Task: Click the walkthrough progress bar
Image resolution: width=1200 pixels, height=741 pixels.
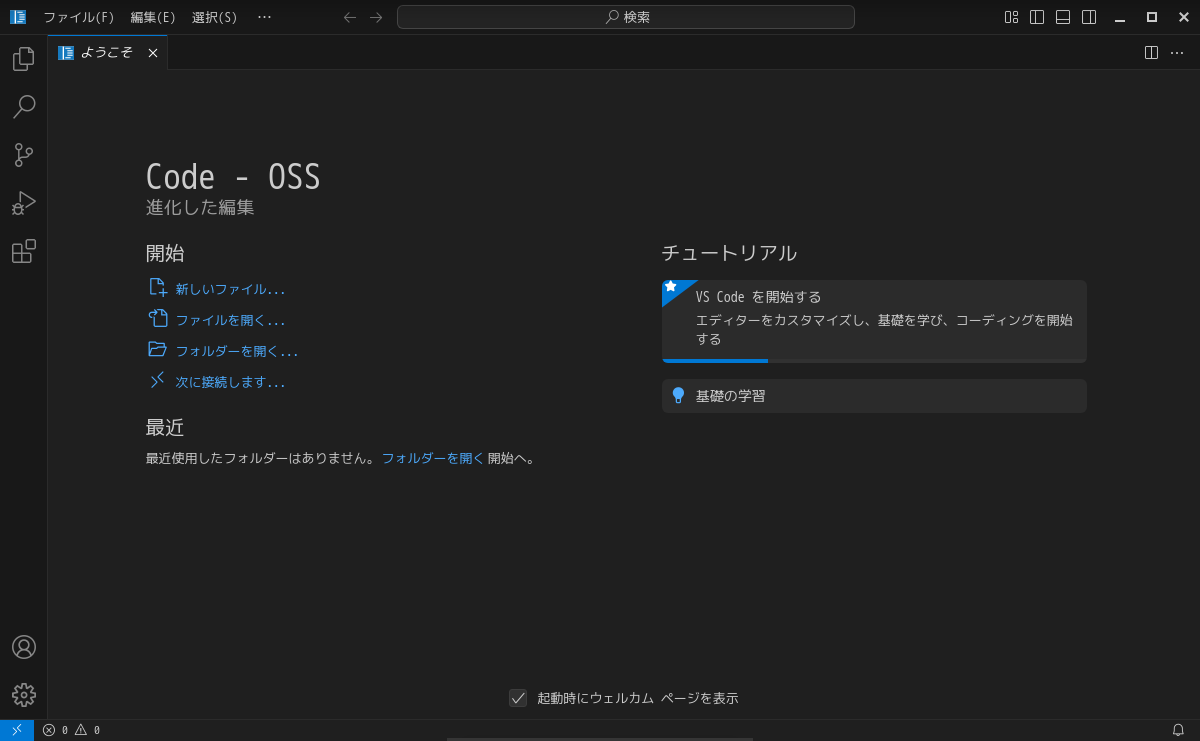Action: 874,361
